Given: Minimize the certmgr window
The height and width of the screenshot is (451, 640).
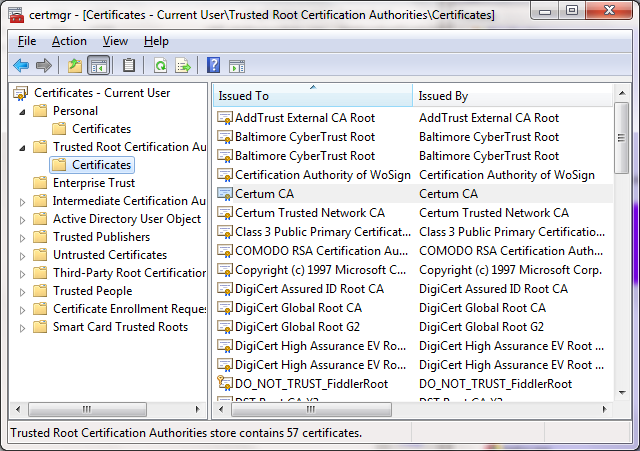Looking at the screenshot, I should (544, 11).
